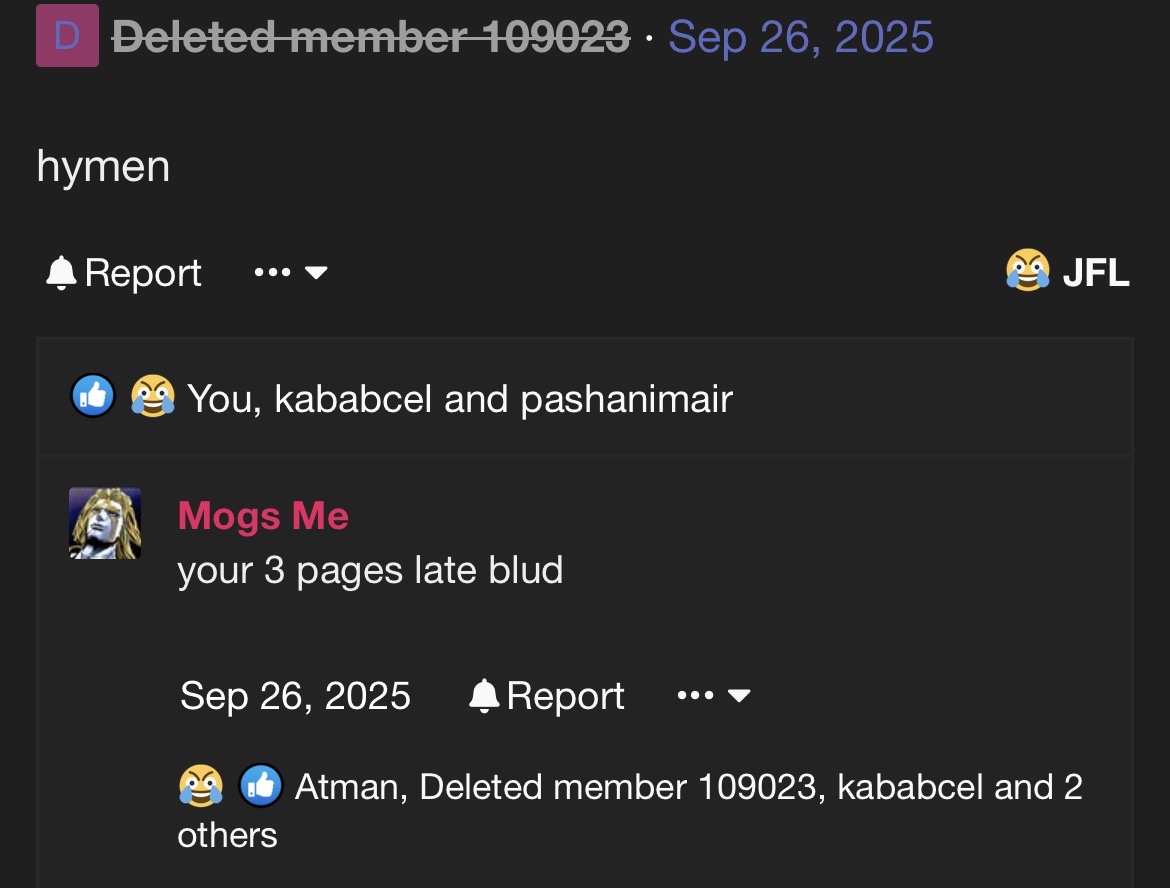The width and height of the screenshot is (1170, 888).
Task: View who reacted: You, kababcel and pashanimair
Action: click(x=460, y=399)
